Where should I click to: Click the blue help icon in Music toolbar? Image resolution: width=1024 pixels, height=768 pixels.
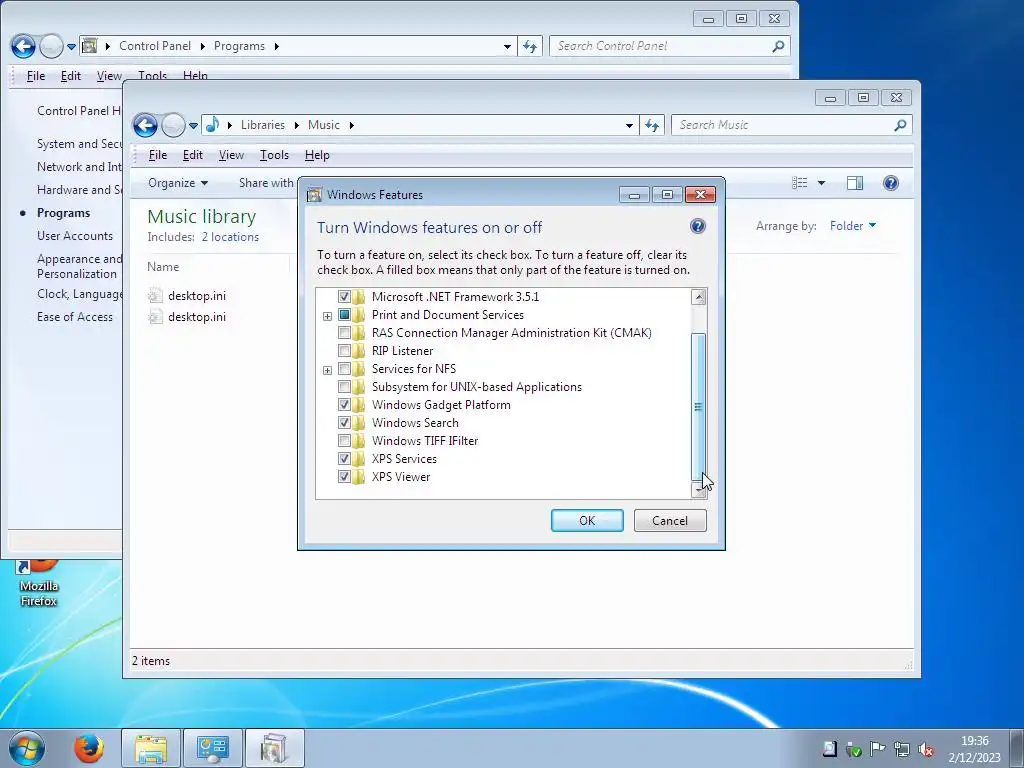(891, 183)
